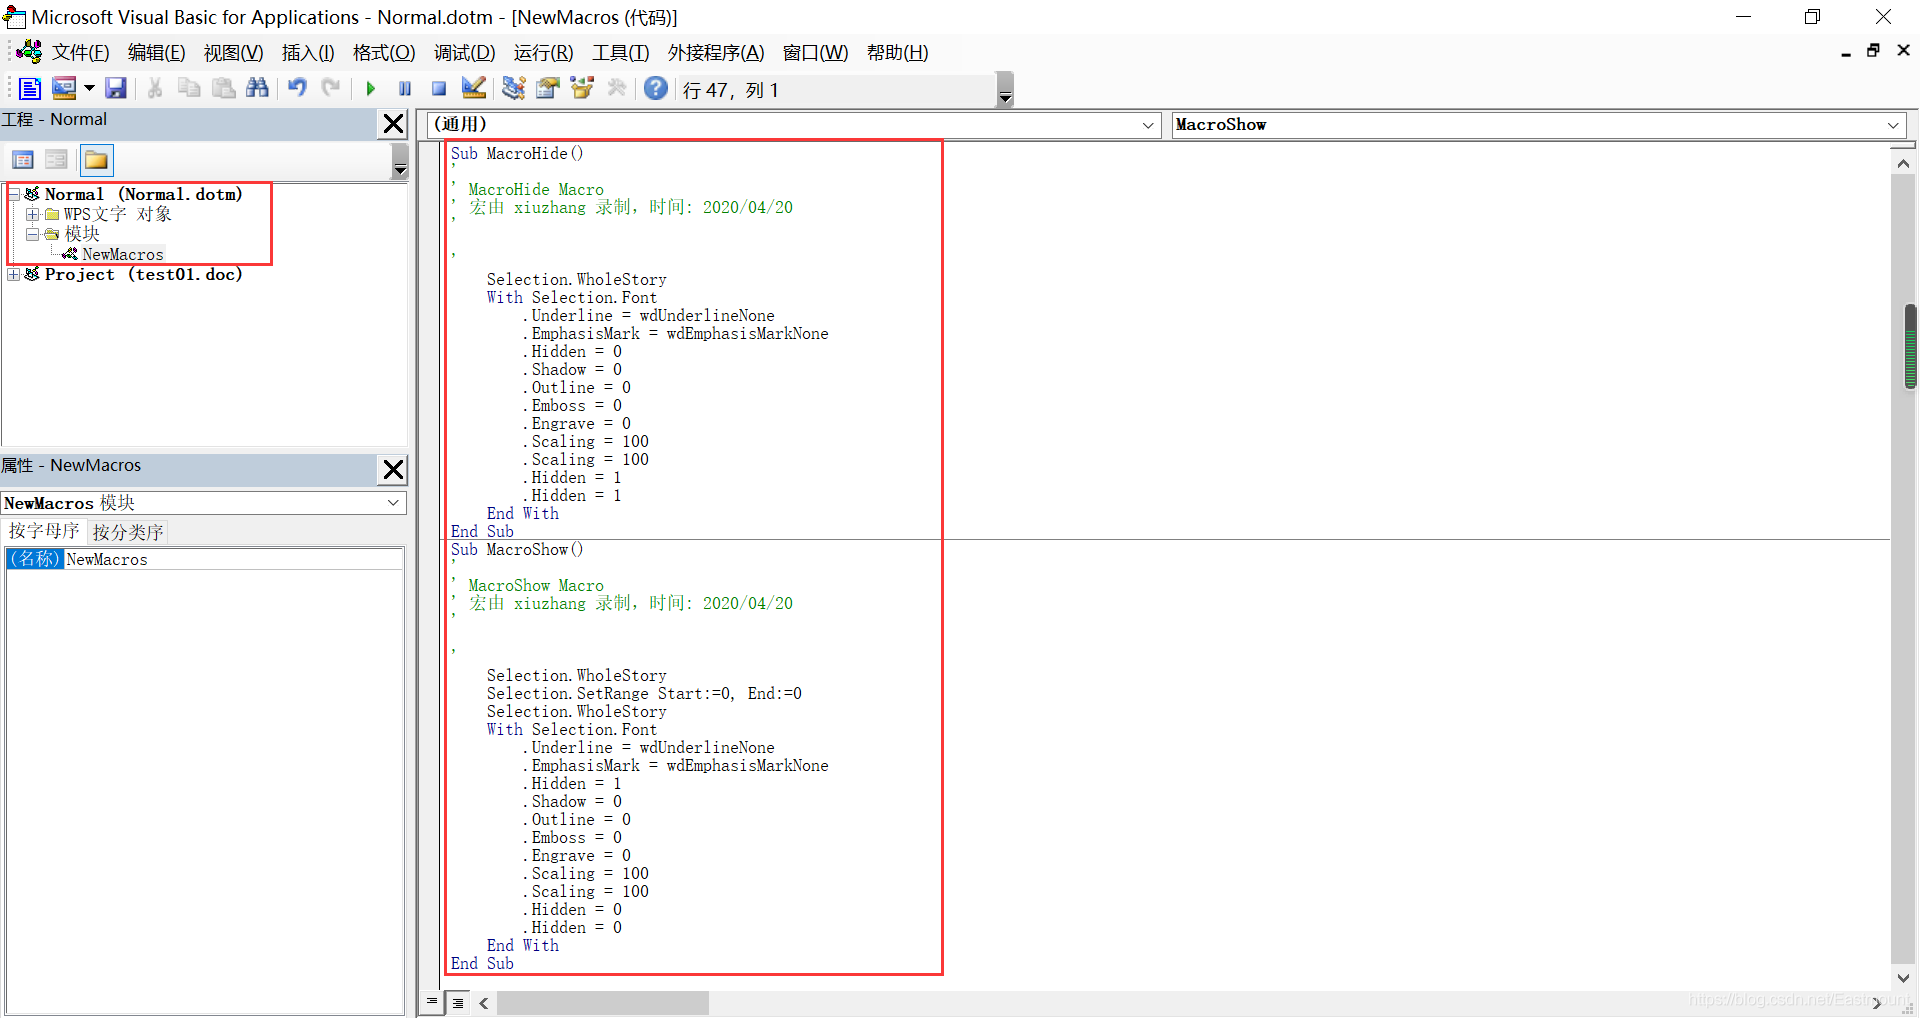Select Project (test01.doc) in the tree
The width and height of the screenshot is (1920, 1018).
[143, 274]
